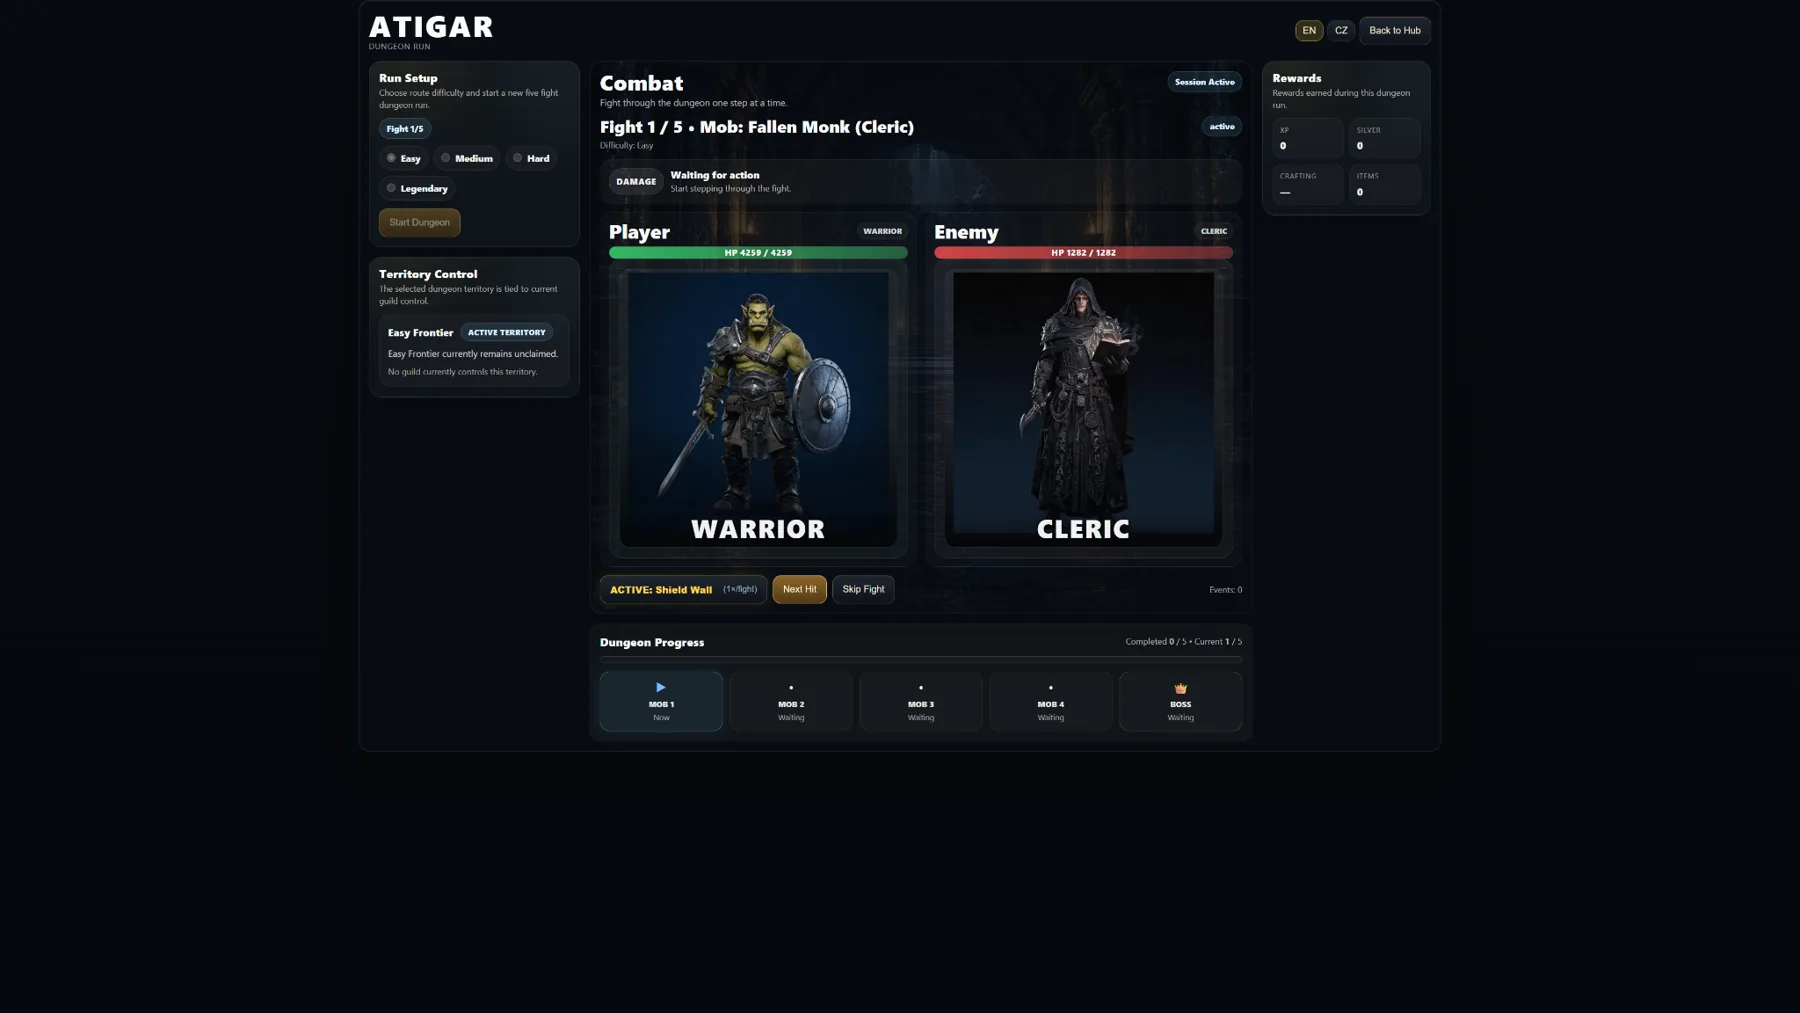Click 'Difficulty: Easy' label
This screenshot has width=1800, height=1013.
(626, 146)
